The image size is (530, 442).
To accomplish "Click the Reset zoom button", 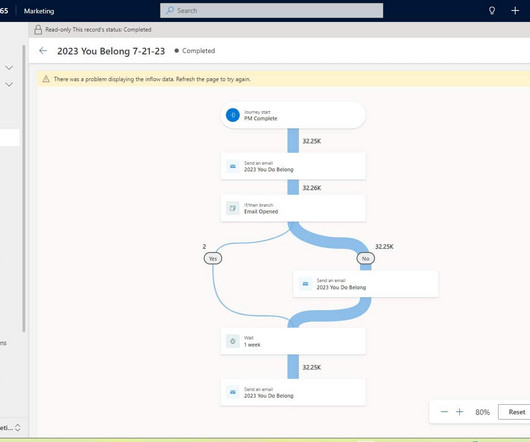I will pos(516,412).
